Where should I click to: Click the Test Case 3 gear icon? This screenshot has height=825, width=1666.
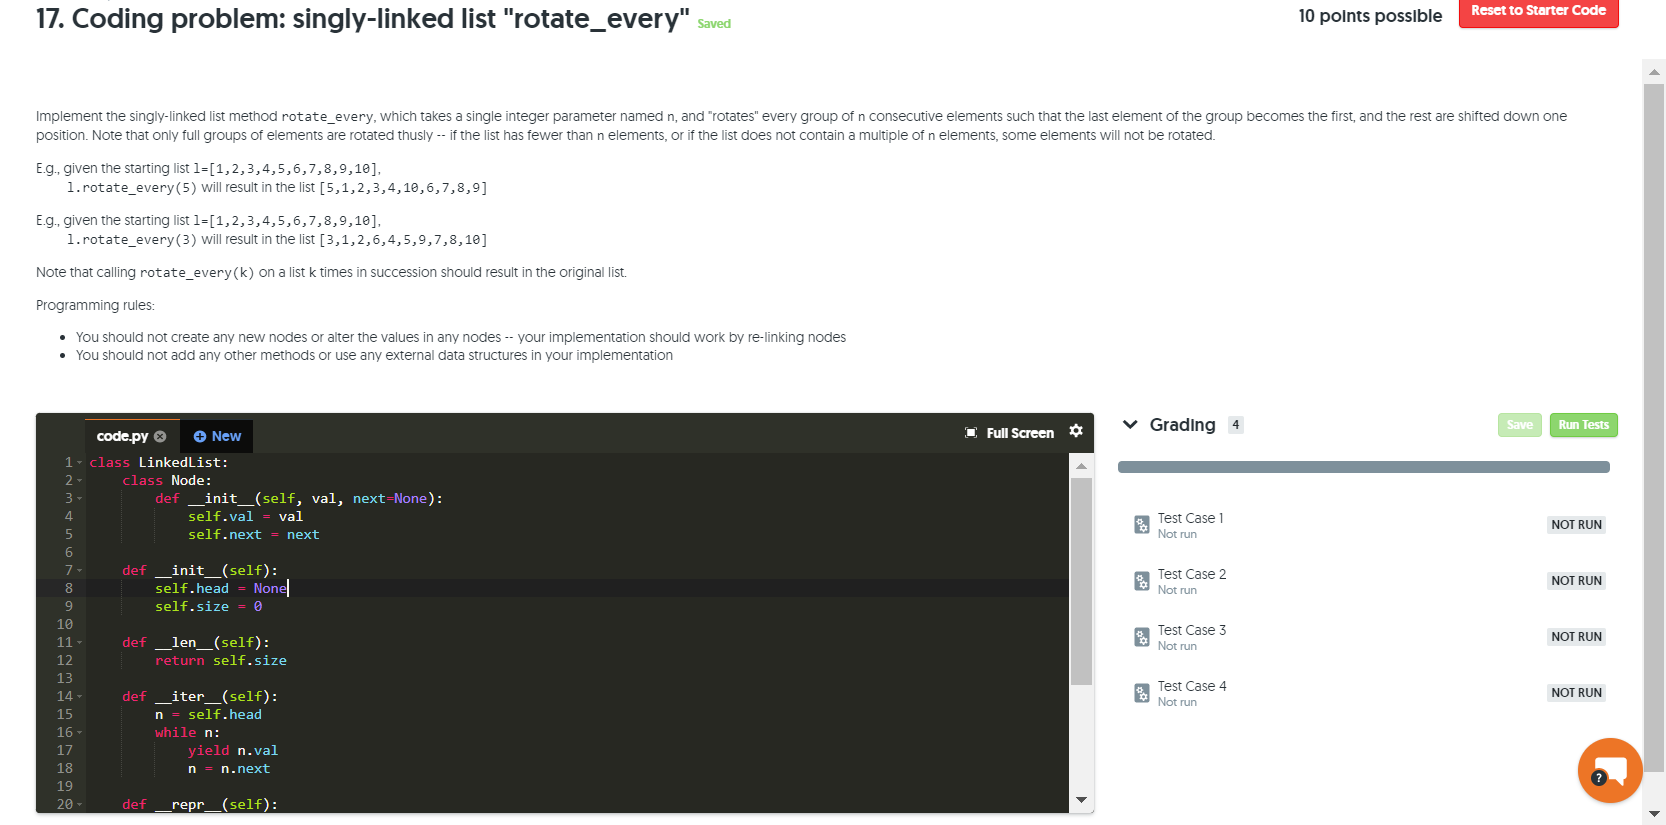pos(1141,637)
